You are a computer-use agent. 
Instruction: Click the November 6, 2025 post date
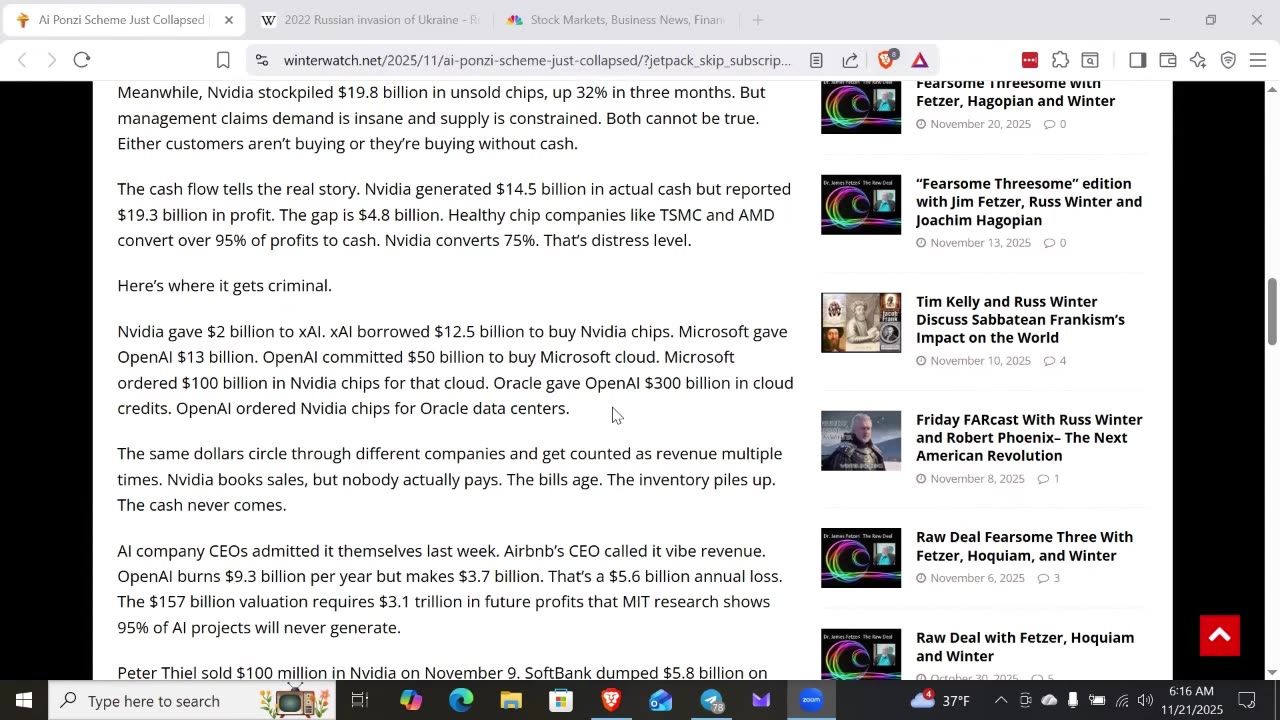[977, 578]
